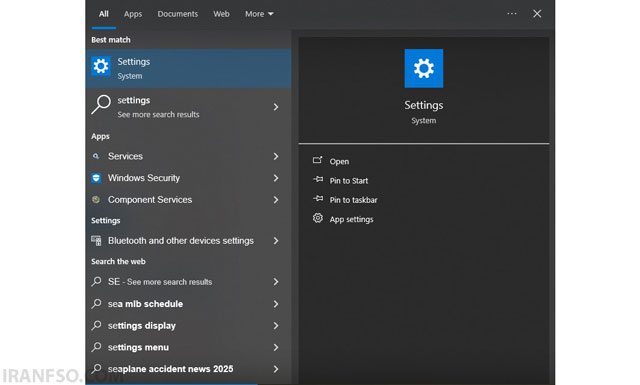This screenshot has width=640, height=385.
Task: Click the search icon next to 'settings menu'
Action: pos(96,347)
